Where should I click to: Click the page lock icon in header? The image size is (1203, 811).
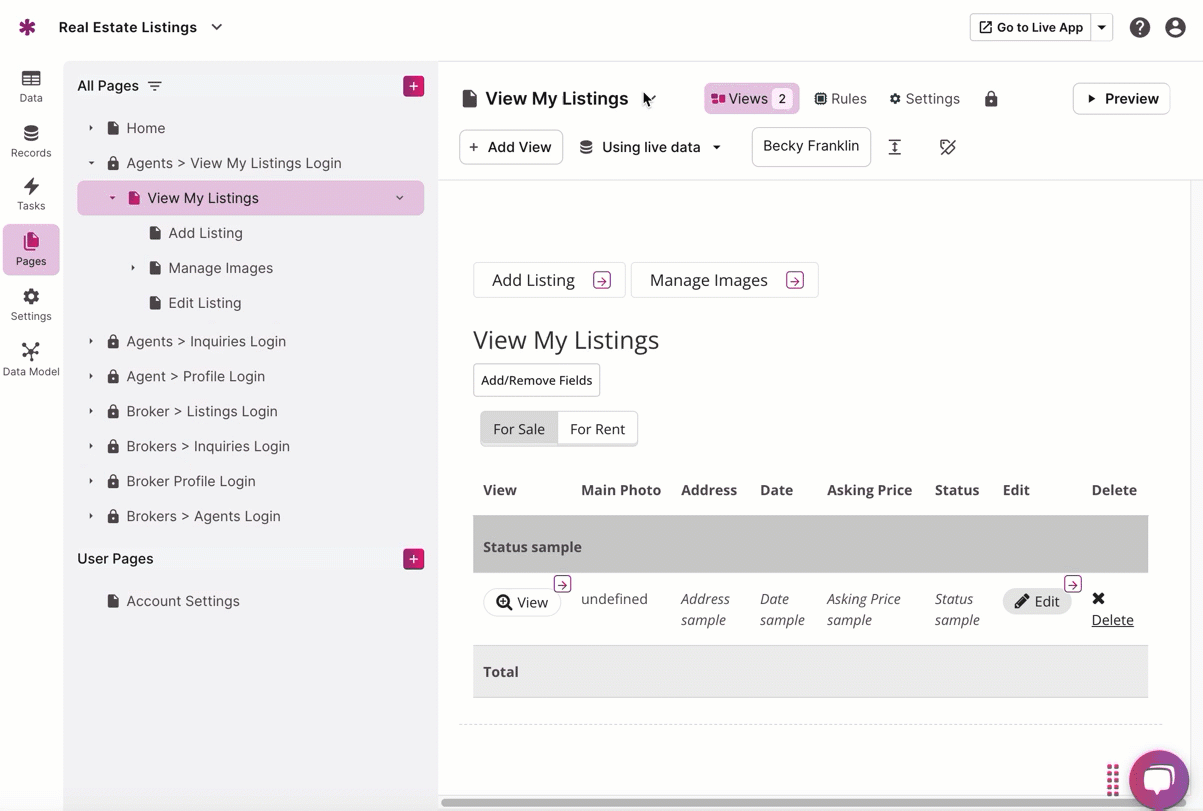coord(990,99)
